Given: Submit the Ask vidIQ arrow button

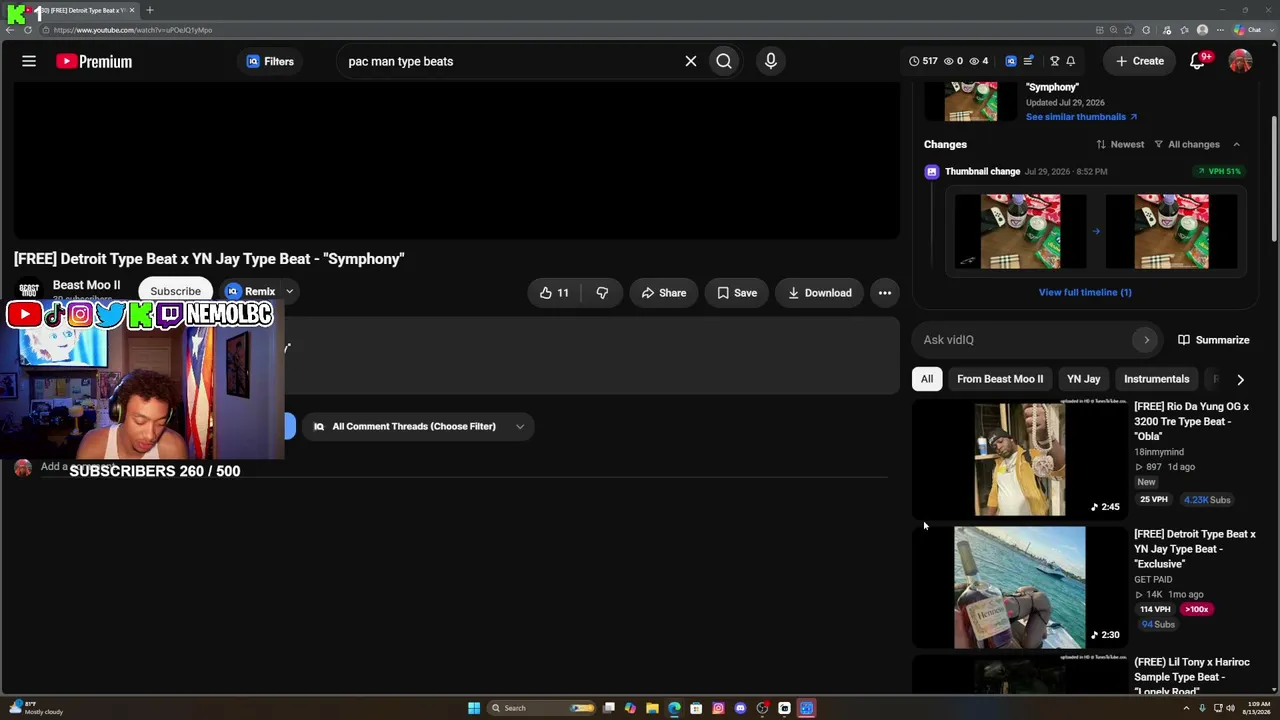Looking at the screenshot, I should 1147,340.
